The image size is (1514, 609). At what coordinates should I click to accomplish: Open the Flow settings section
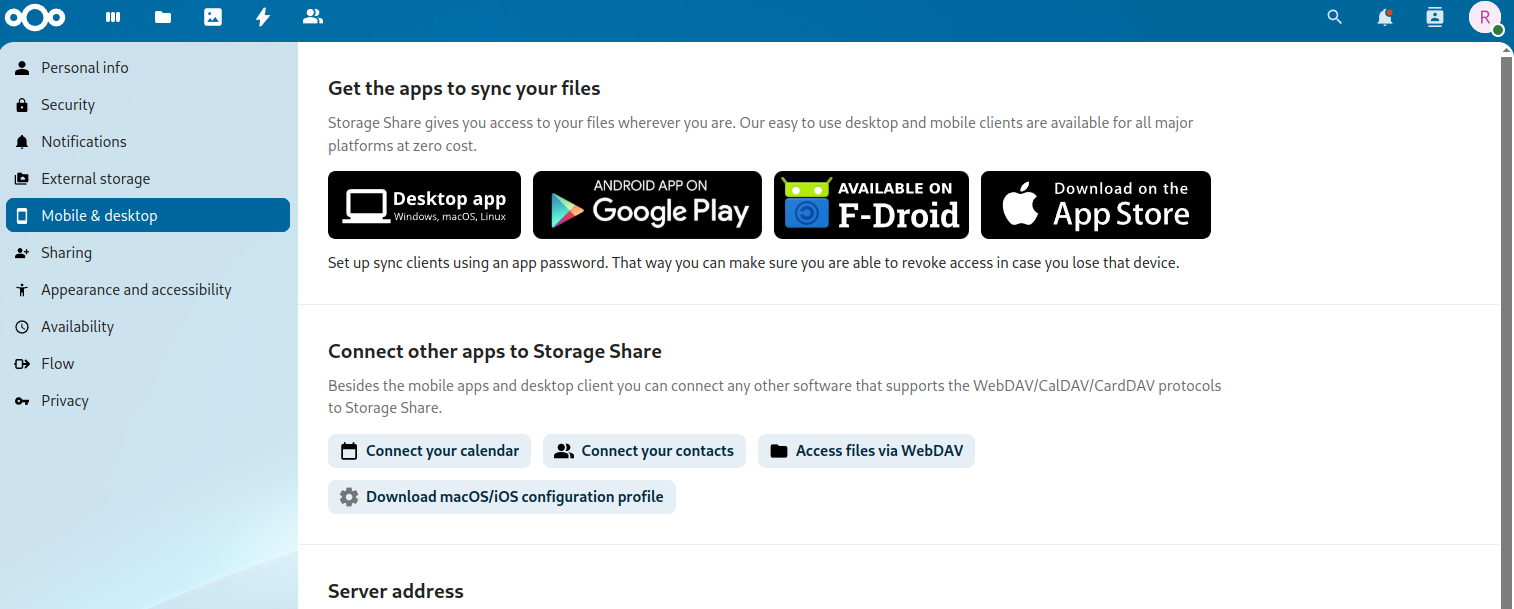pos(148,364)
